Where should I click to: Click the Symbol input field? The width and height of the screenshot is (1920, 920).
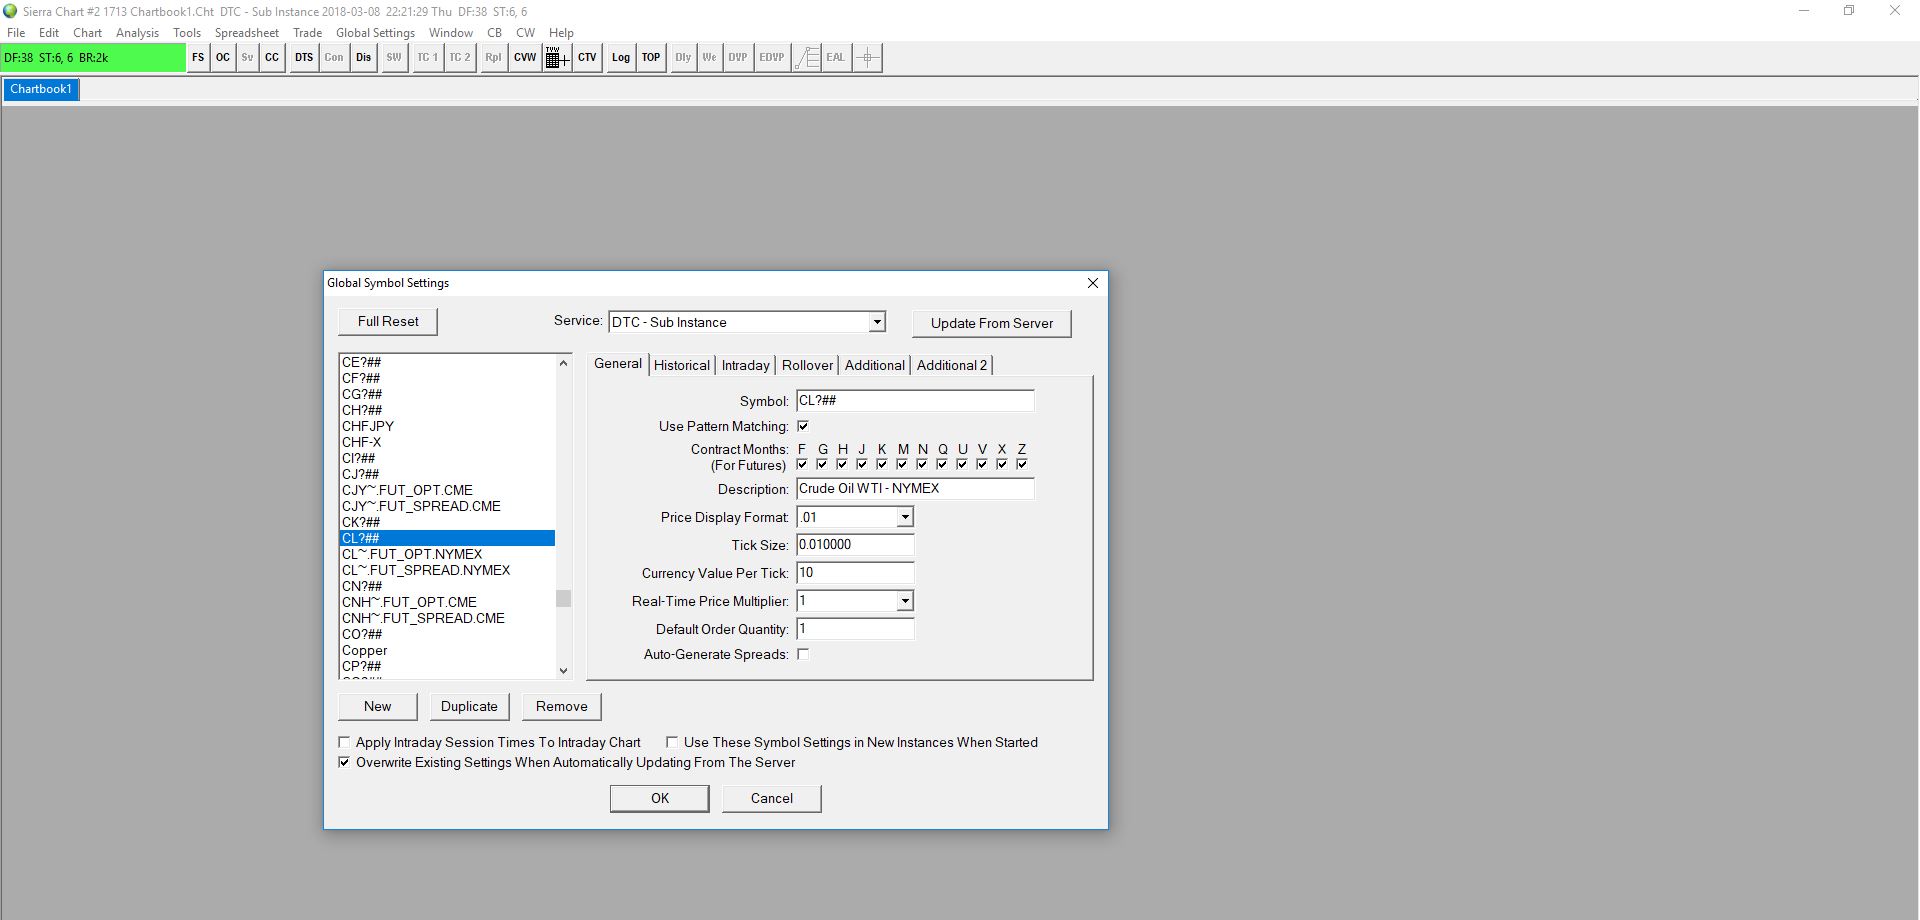click(x=915, y=401)
